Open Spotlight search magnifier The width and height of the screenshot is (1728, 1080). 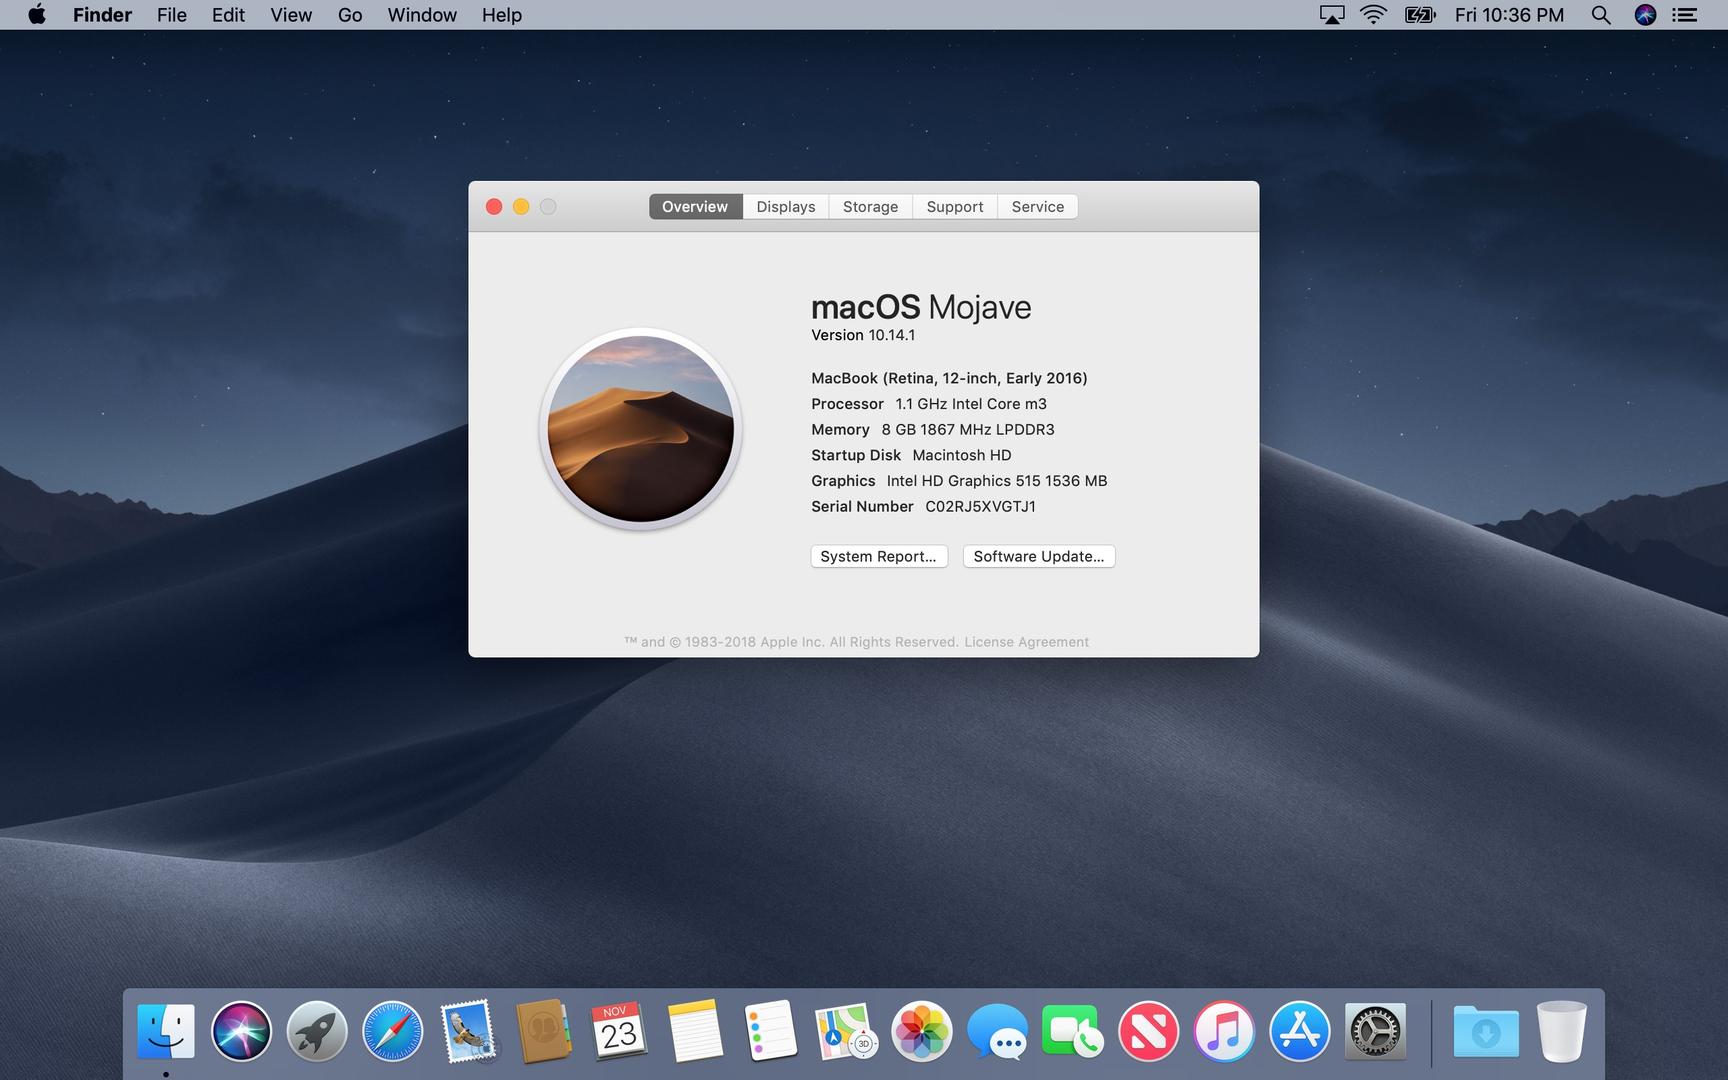pos(1601,15)
